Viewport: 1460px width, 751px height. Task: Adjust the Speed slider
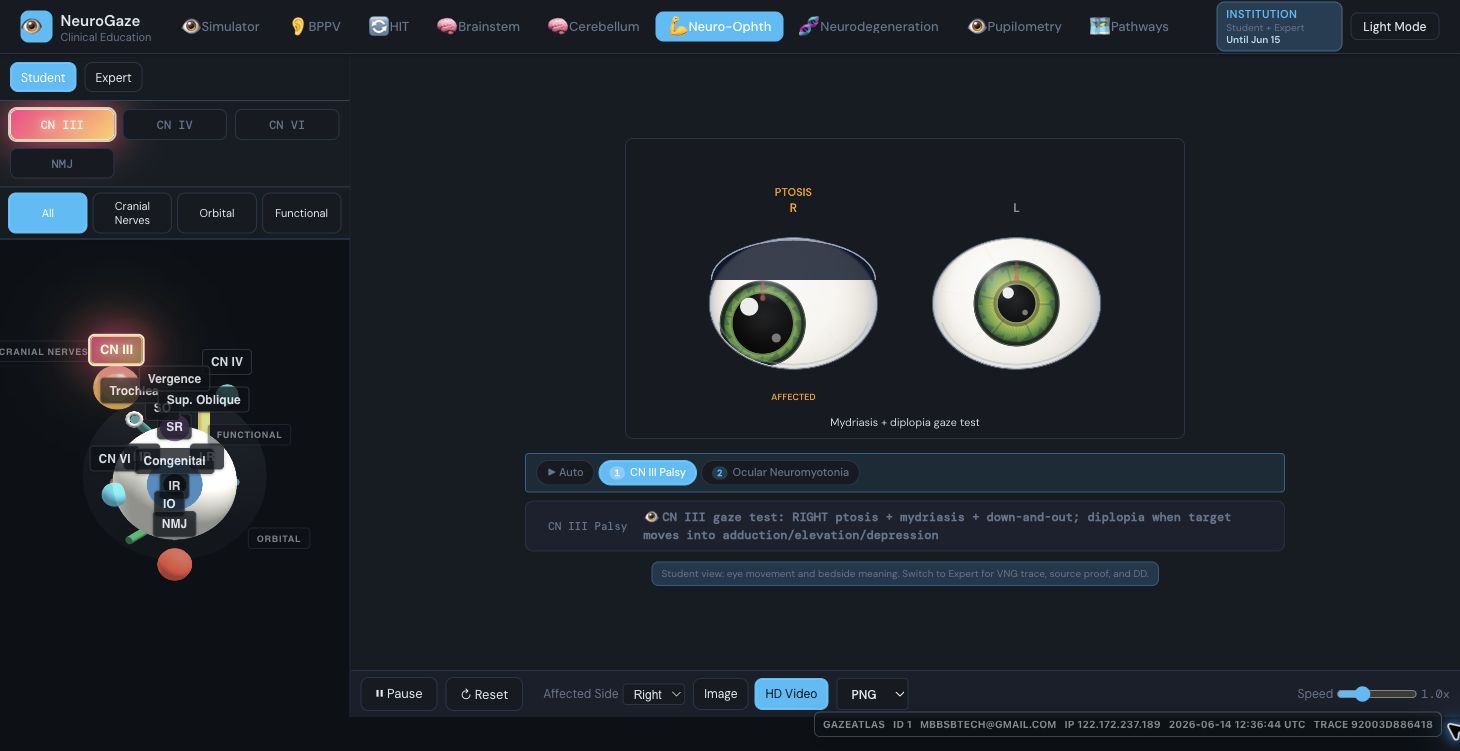pos(1377,693)
